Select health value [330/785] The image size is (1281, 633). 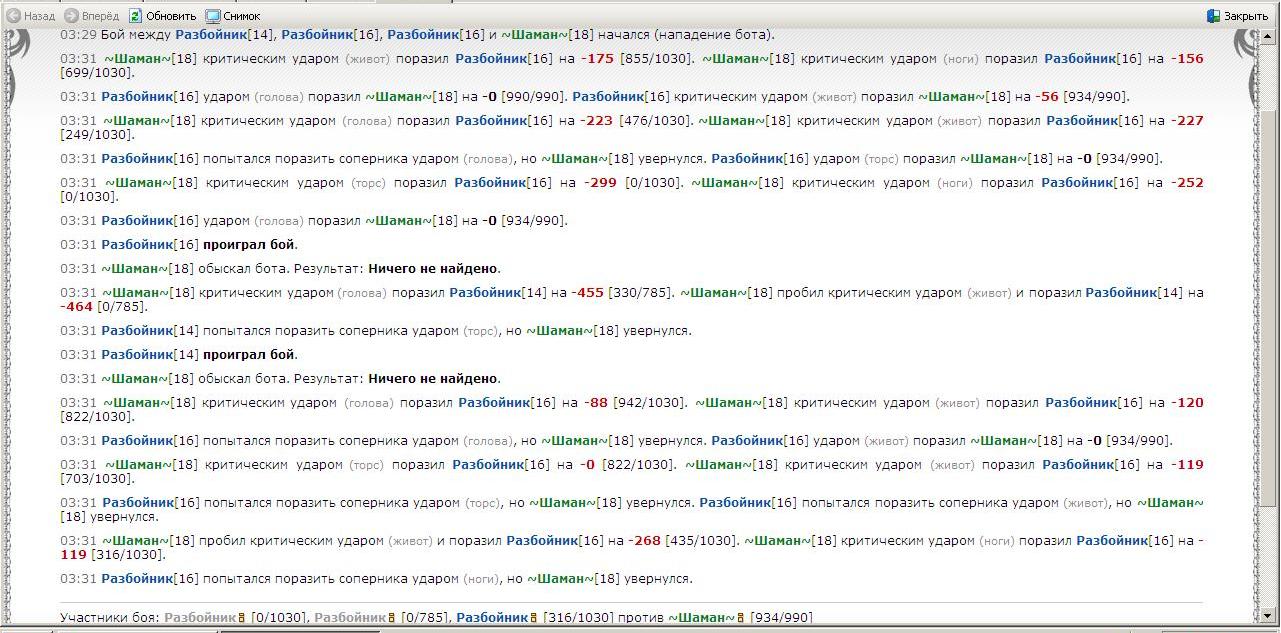643,292
